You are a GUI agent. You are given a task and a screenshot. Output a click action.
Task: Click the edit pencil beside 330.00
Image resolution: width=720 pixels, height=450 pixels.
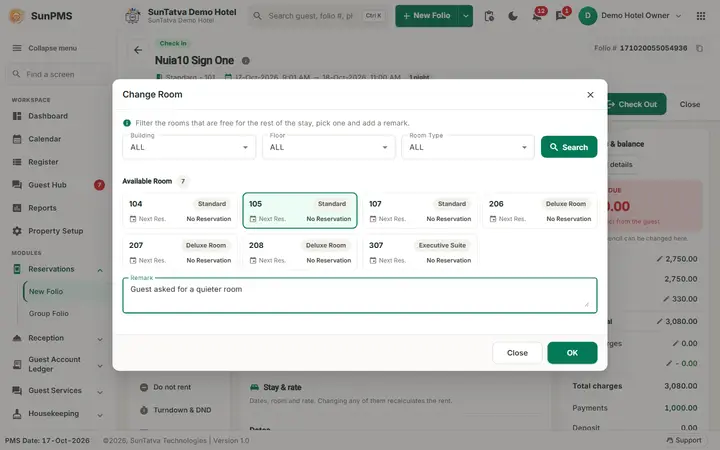pos(666,299)
